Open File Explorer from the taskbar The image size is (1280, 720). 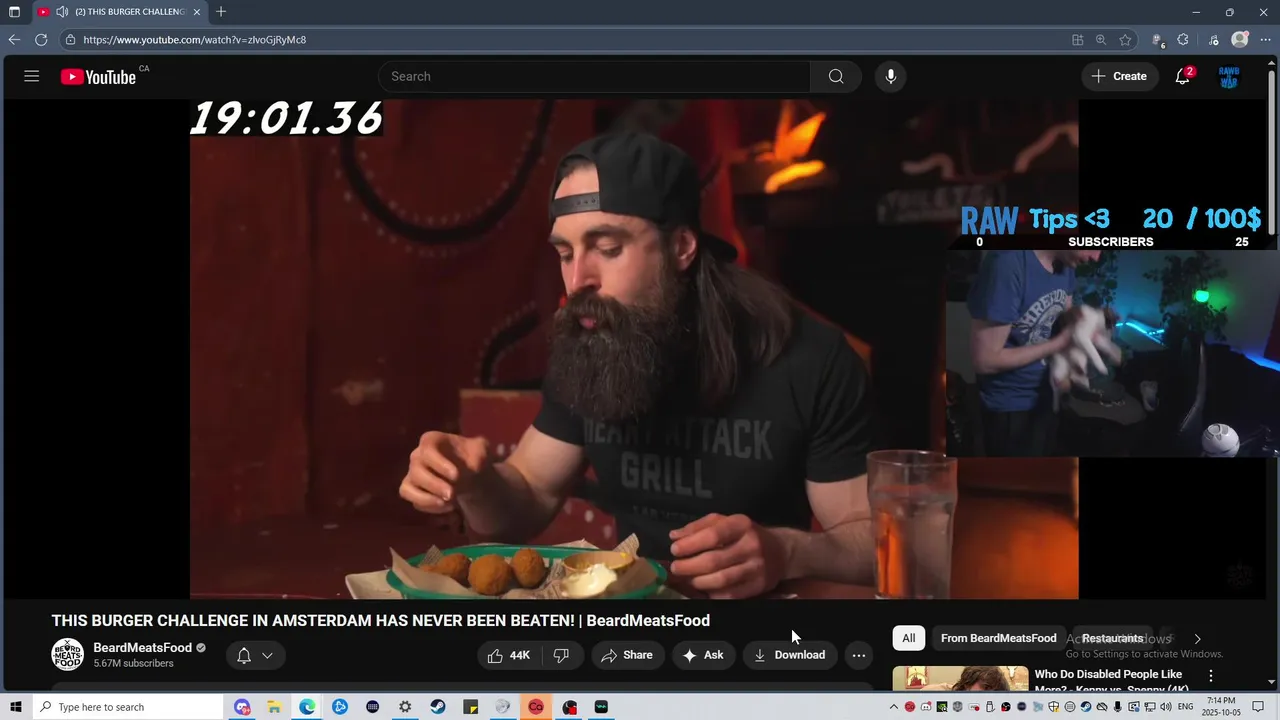click(x=274, y=707)
